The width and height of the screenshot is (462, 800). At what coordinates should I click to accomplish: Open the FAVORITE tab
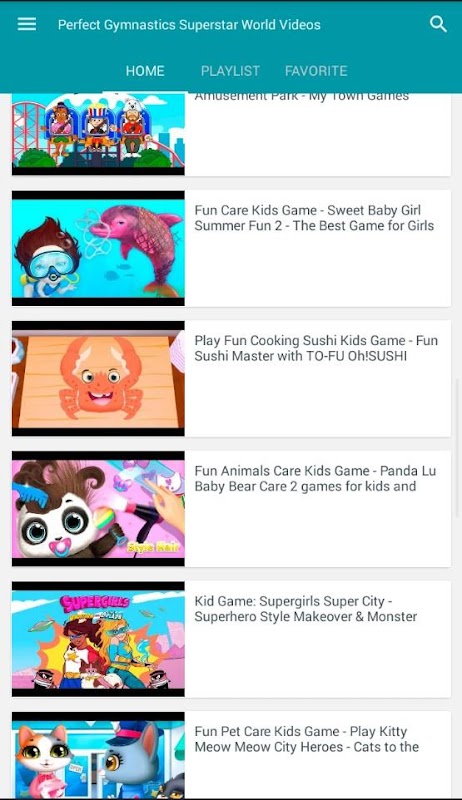point(316,71)
